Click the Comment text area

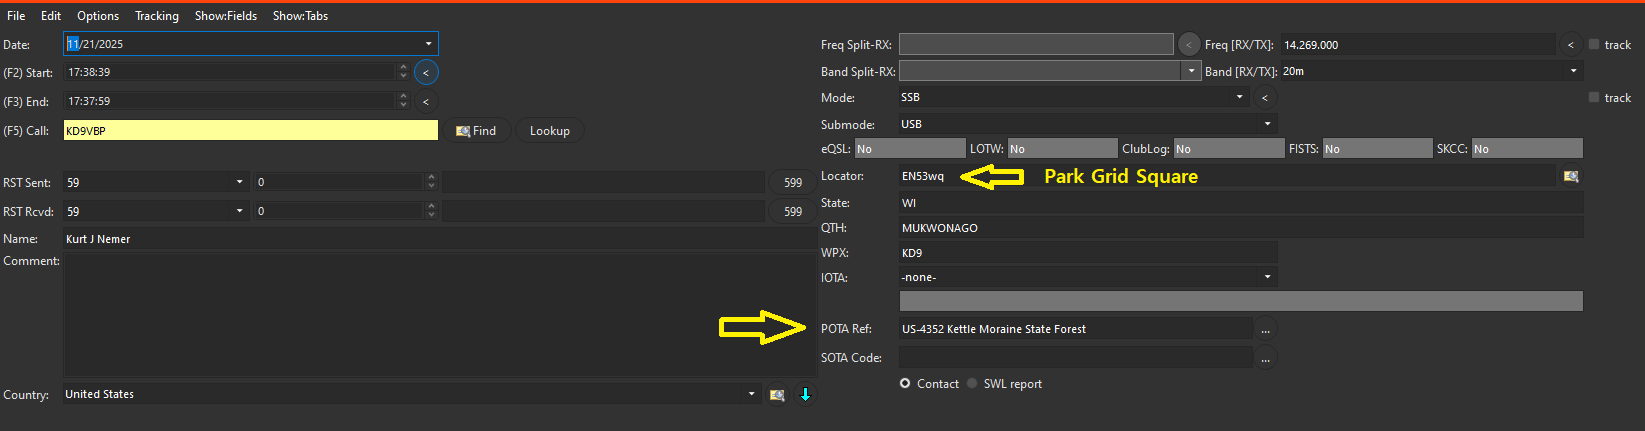(x=438, y=315)
